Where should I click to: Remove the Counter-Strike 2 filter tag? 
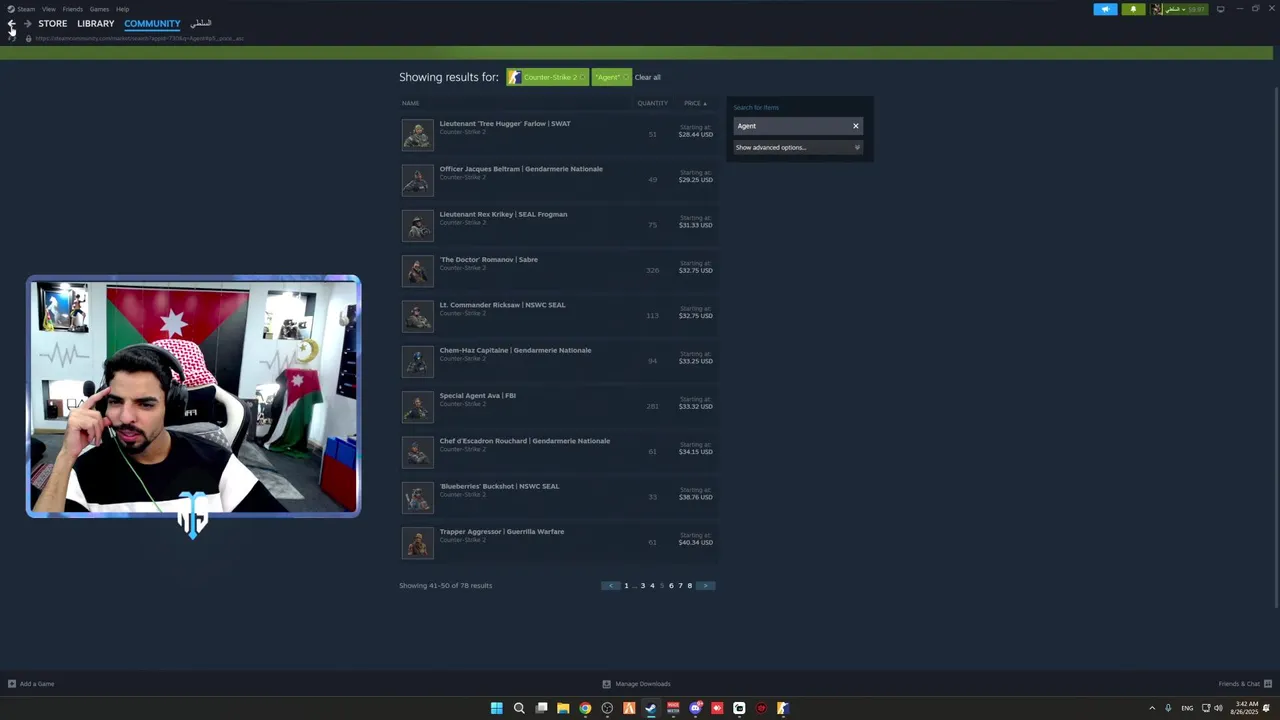coord(582,77)
